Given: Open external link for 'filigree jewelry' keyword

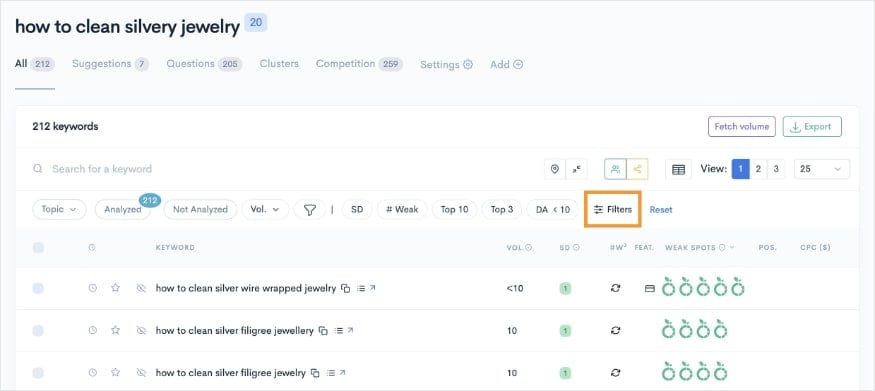Looking at the screenshot, I should 343,373.
